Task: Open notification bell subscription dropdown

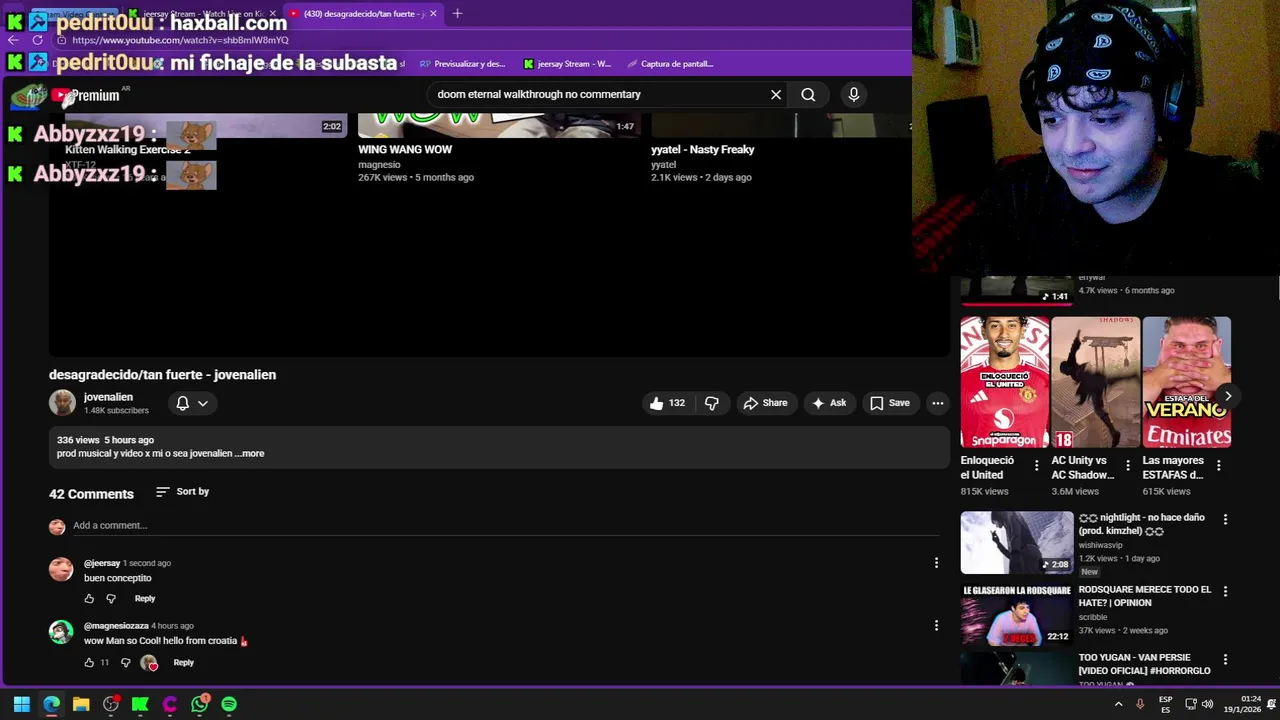Action: 192,403
